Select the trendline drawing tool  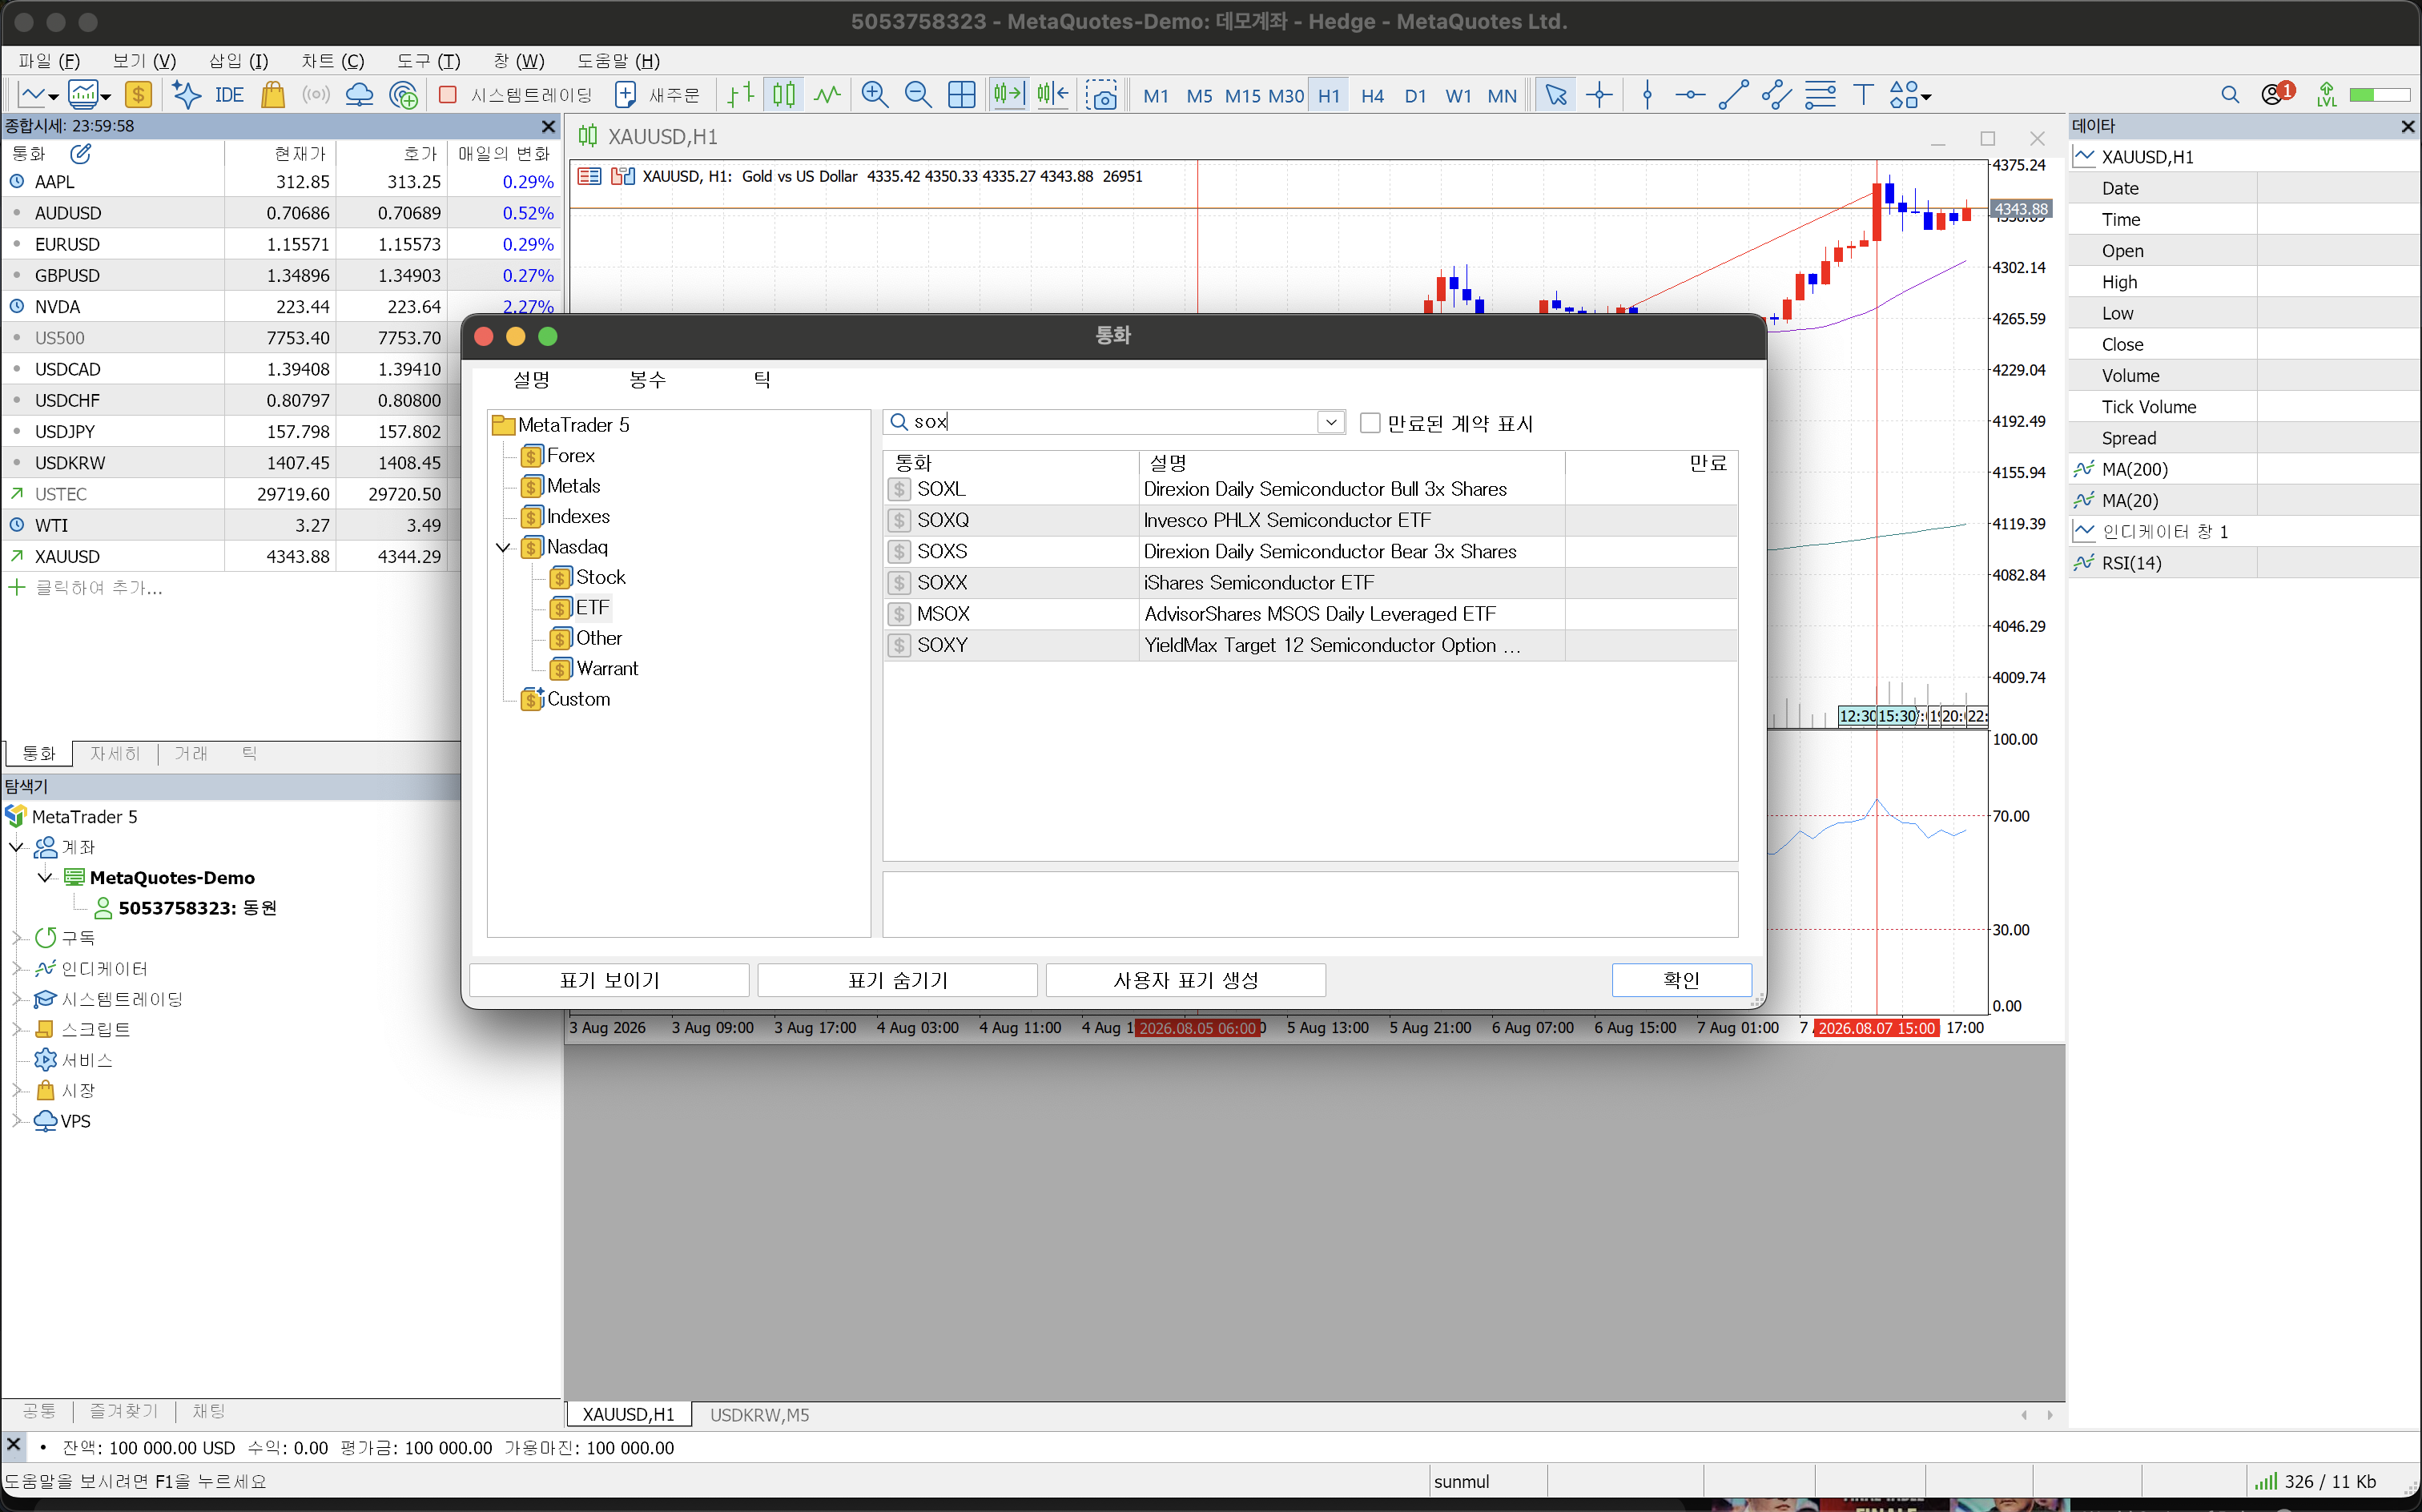(1733, 95)
